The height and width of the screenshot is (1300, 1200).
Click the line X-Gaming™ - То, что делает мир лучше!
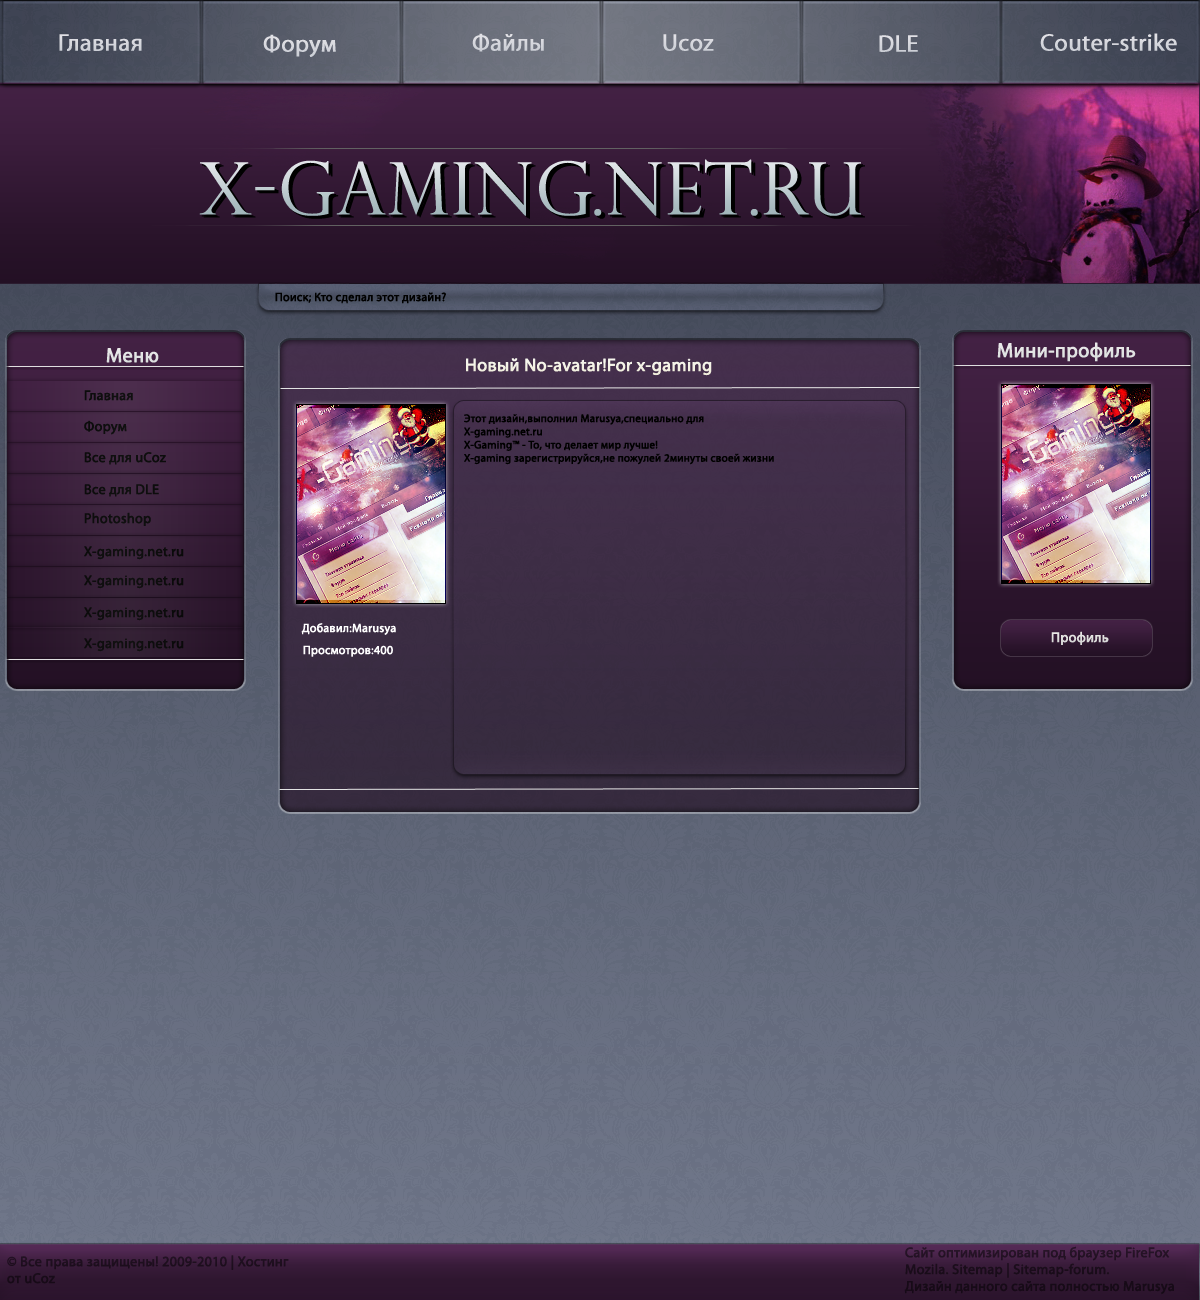(560, 445)
